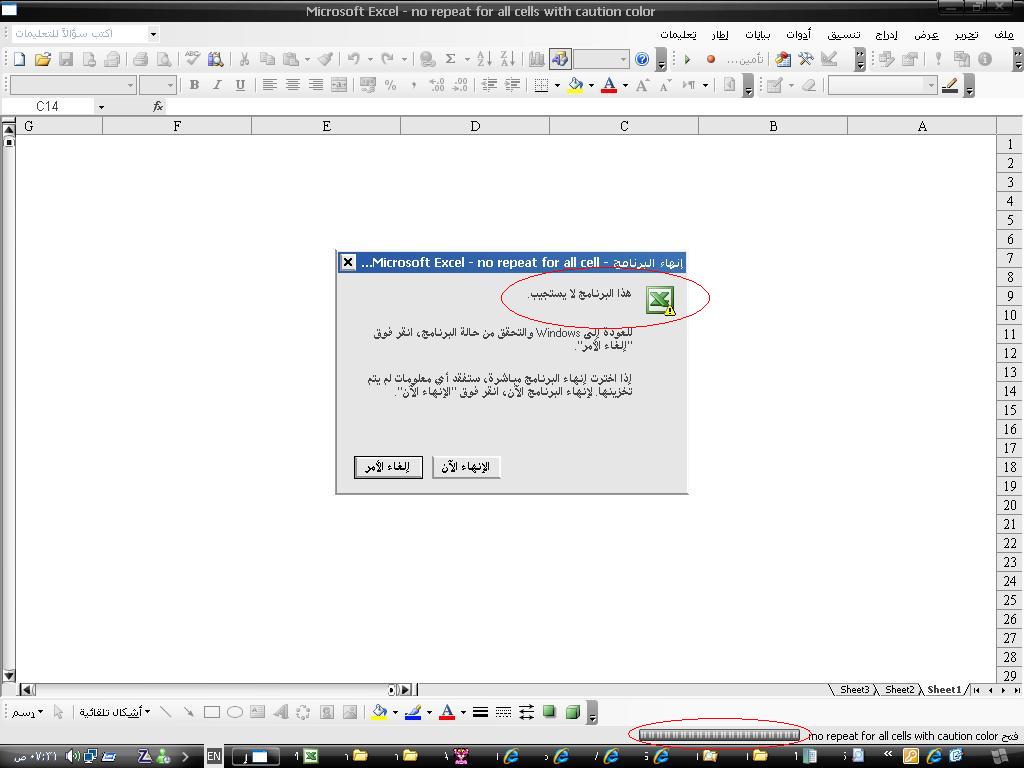Run the ABC spelling check
Image resolution: width=1024 pixels, height=768 pixels.
pos(191,59)
